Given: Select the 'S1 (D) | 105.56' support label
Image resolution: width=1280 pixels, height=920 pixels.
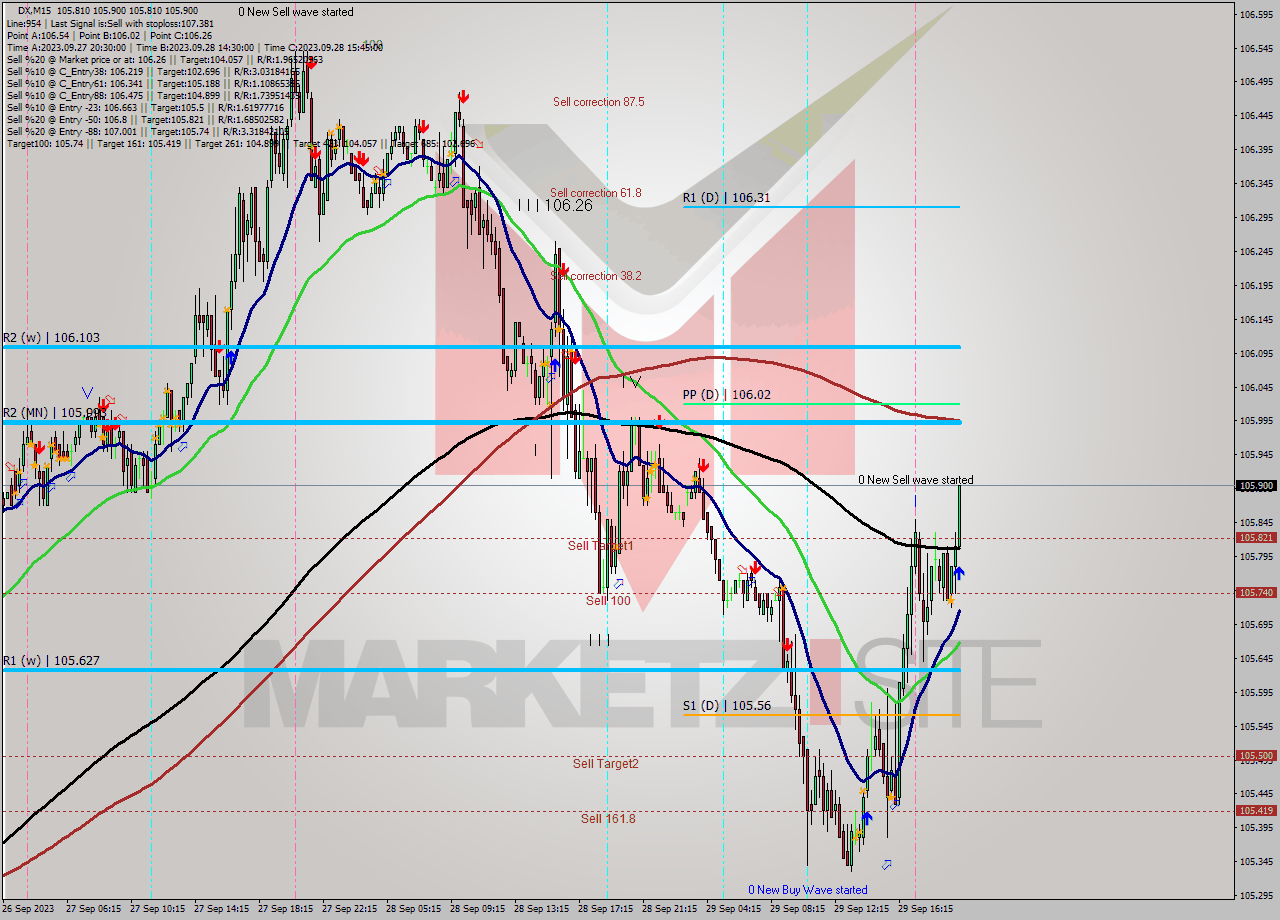Looking at the screenshot, I should 726,706.
